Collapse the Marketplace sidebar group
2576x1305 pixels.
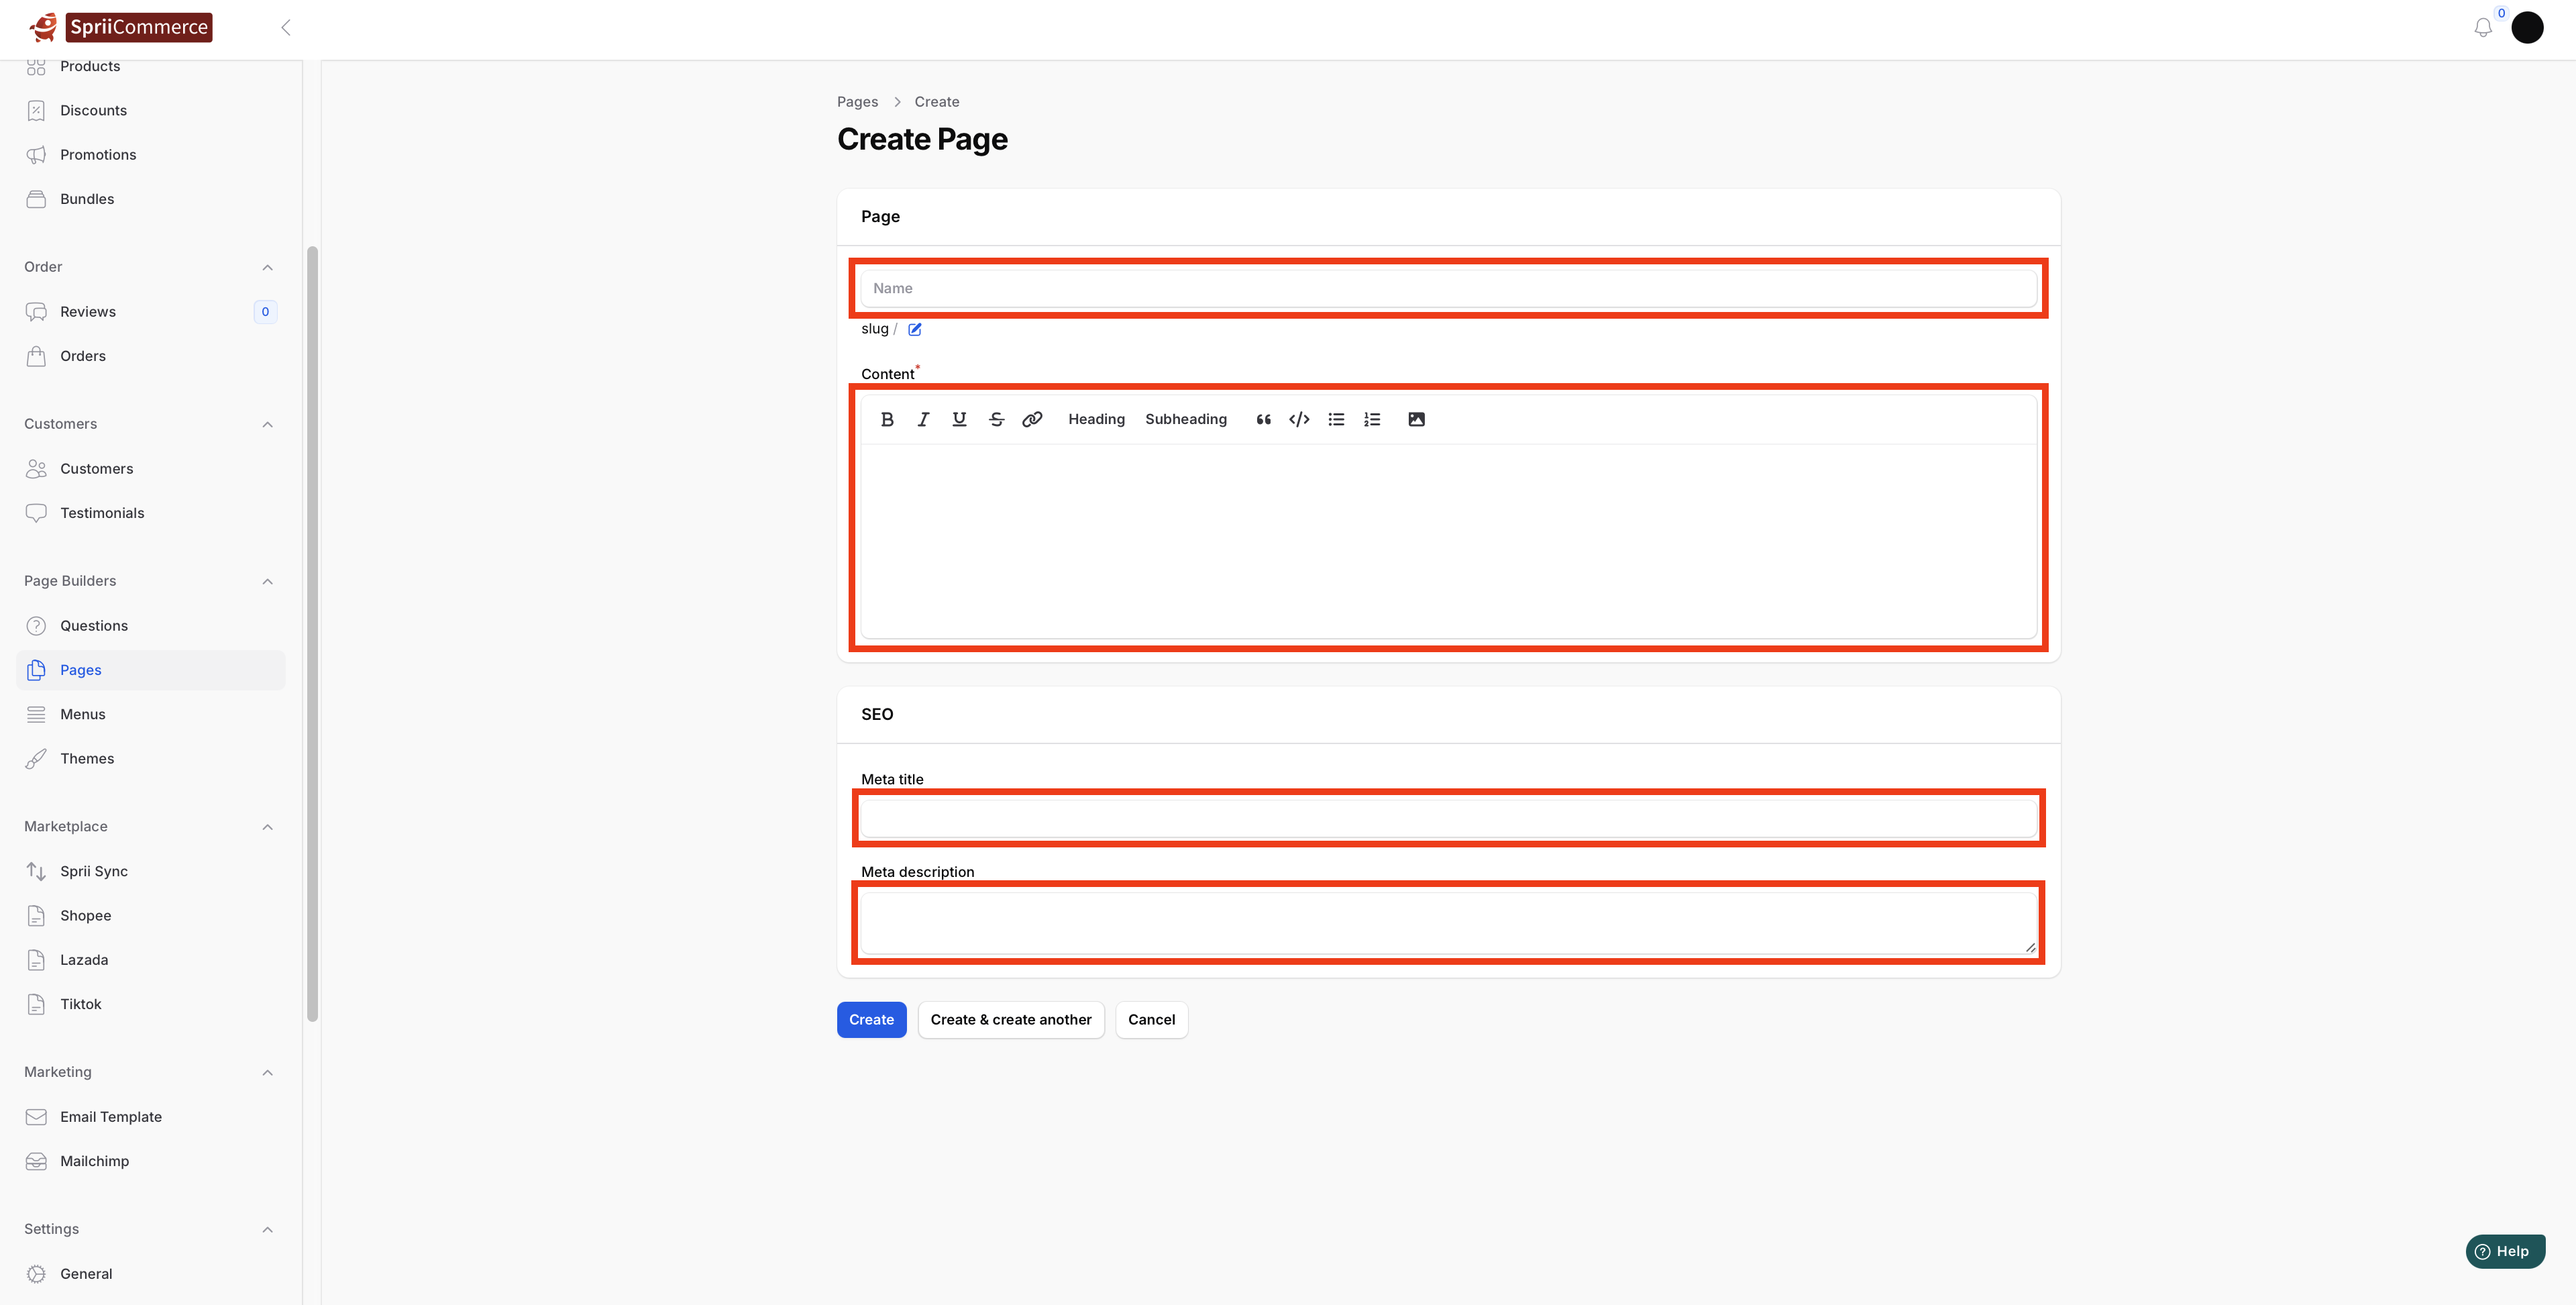point(267,827)
